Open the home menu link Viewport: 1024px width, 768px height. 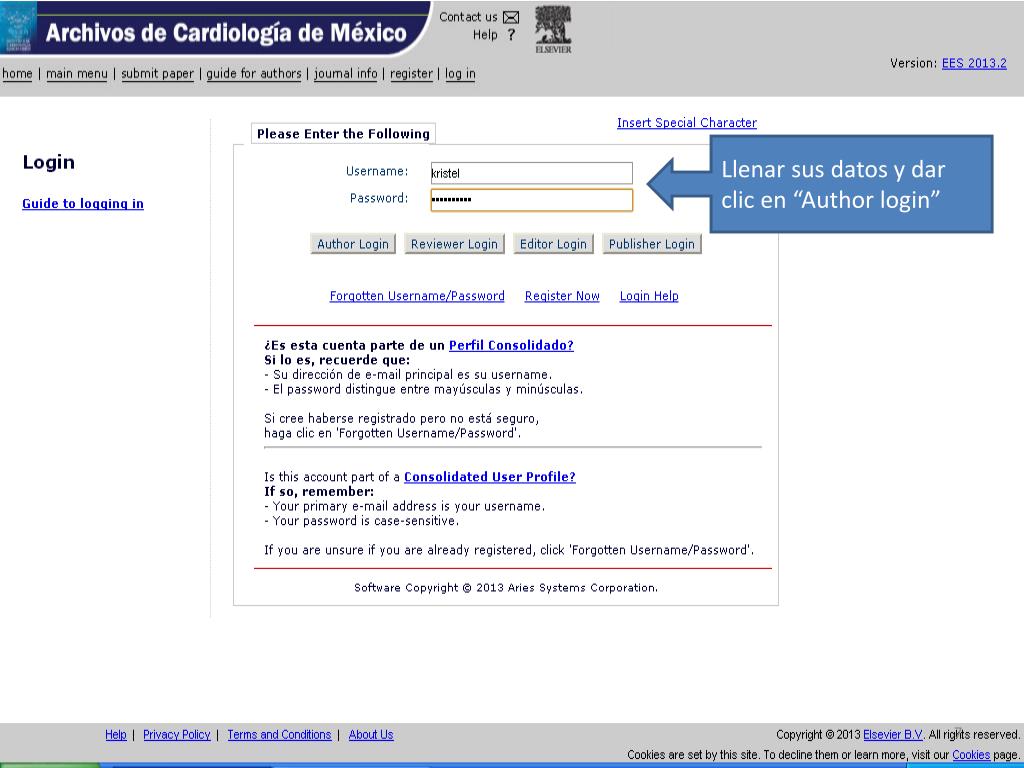coord(17,74)
